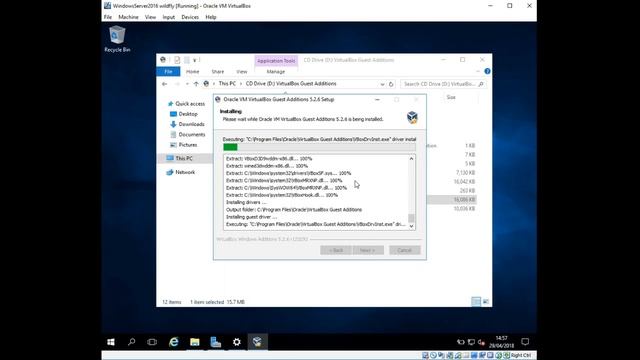Screen dimensions: 640x360
Task: Click Back in Guest Additions setup
Action: point(336,250)
